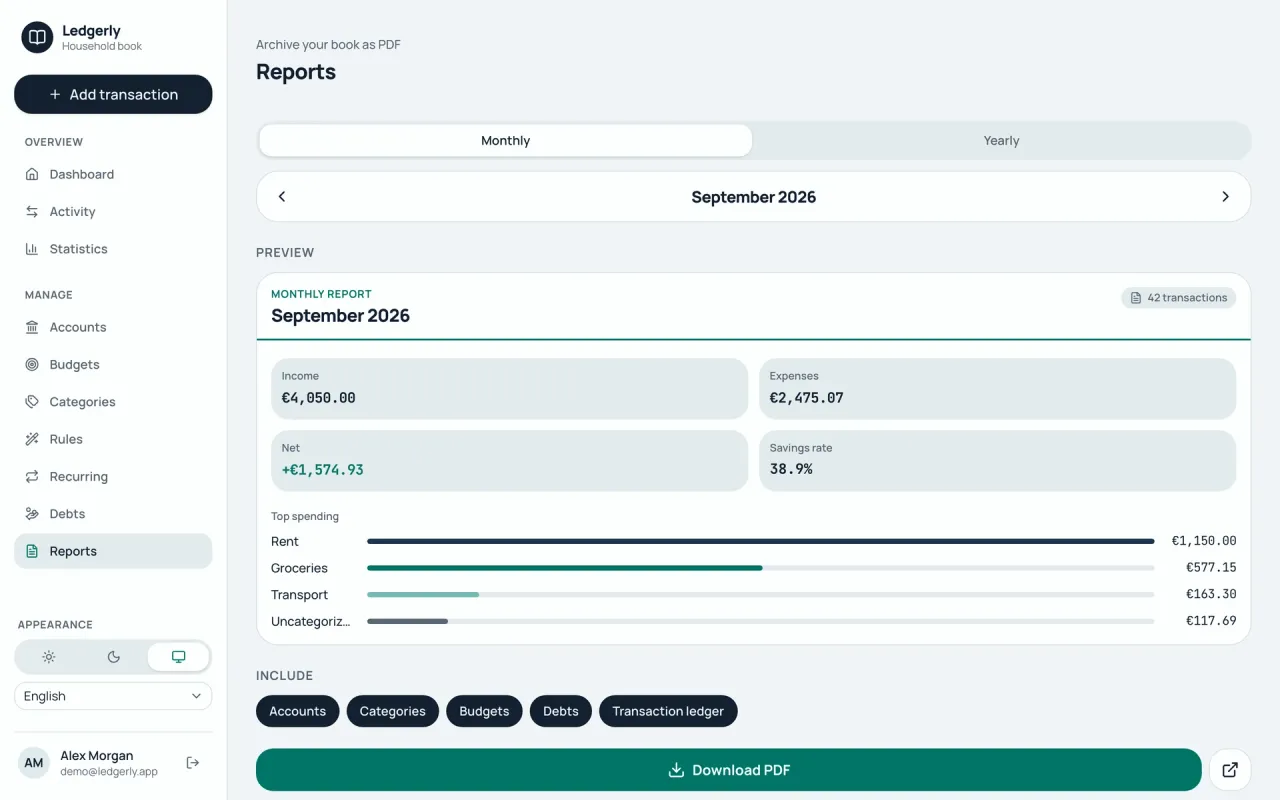
Task: Toggle Debts section in report
Action: tap(561, 711)
